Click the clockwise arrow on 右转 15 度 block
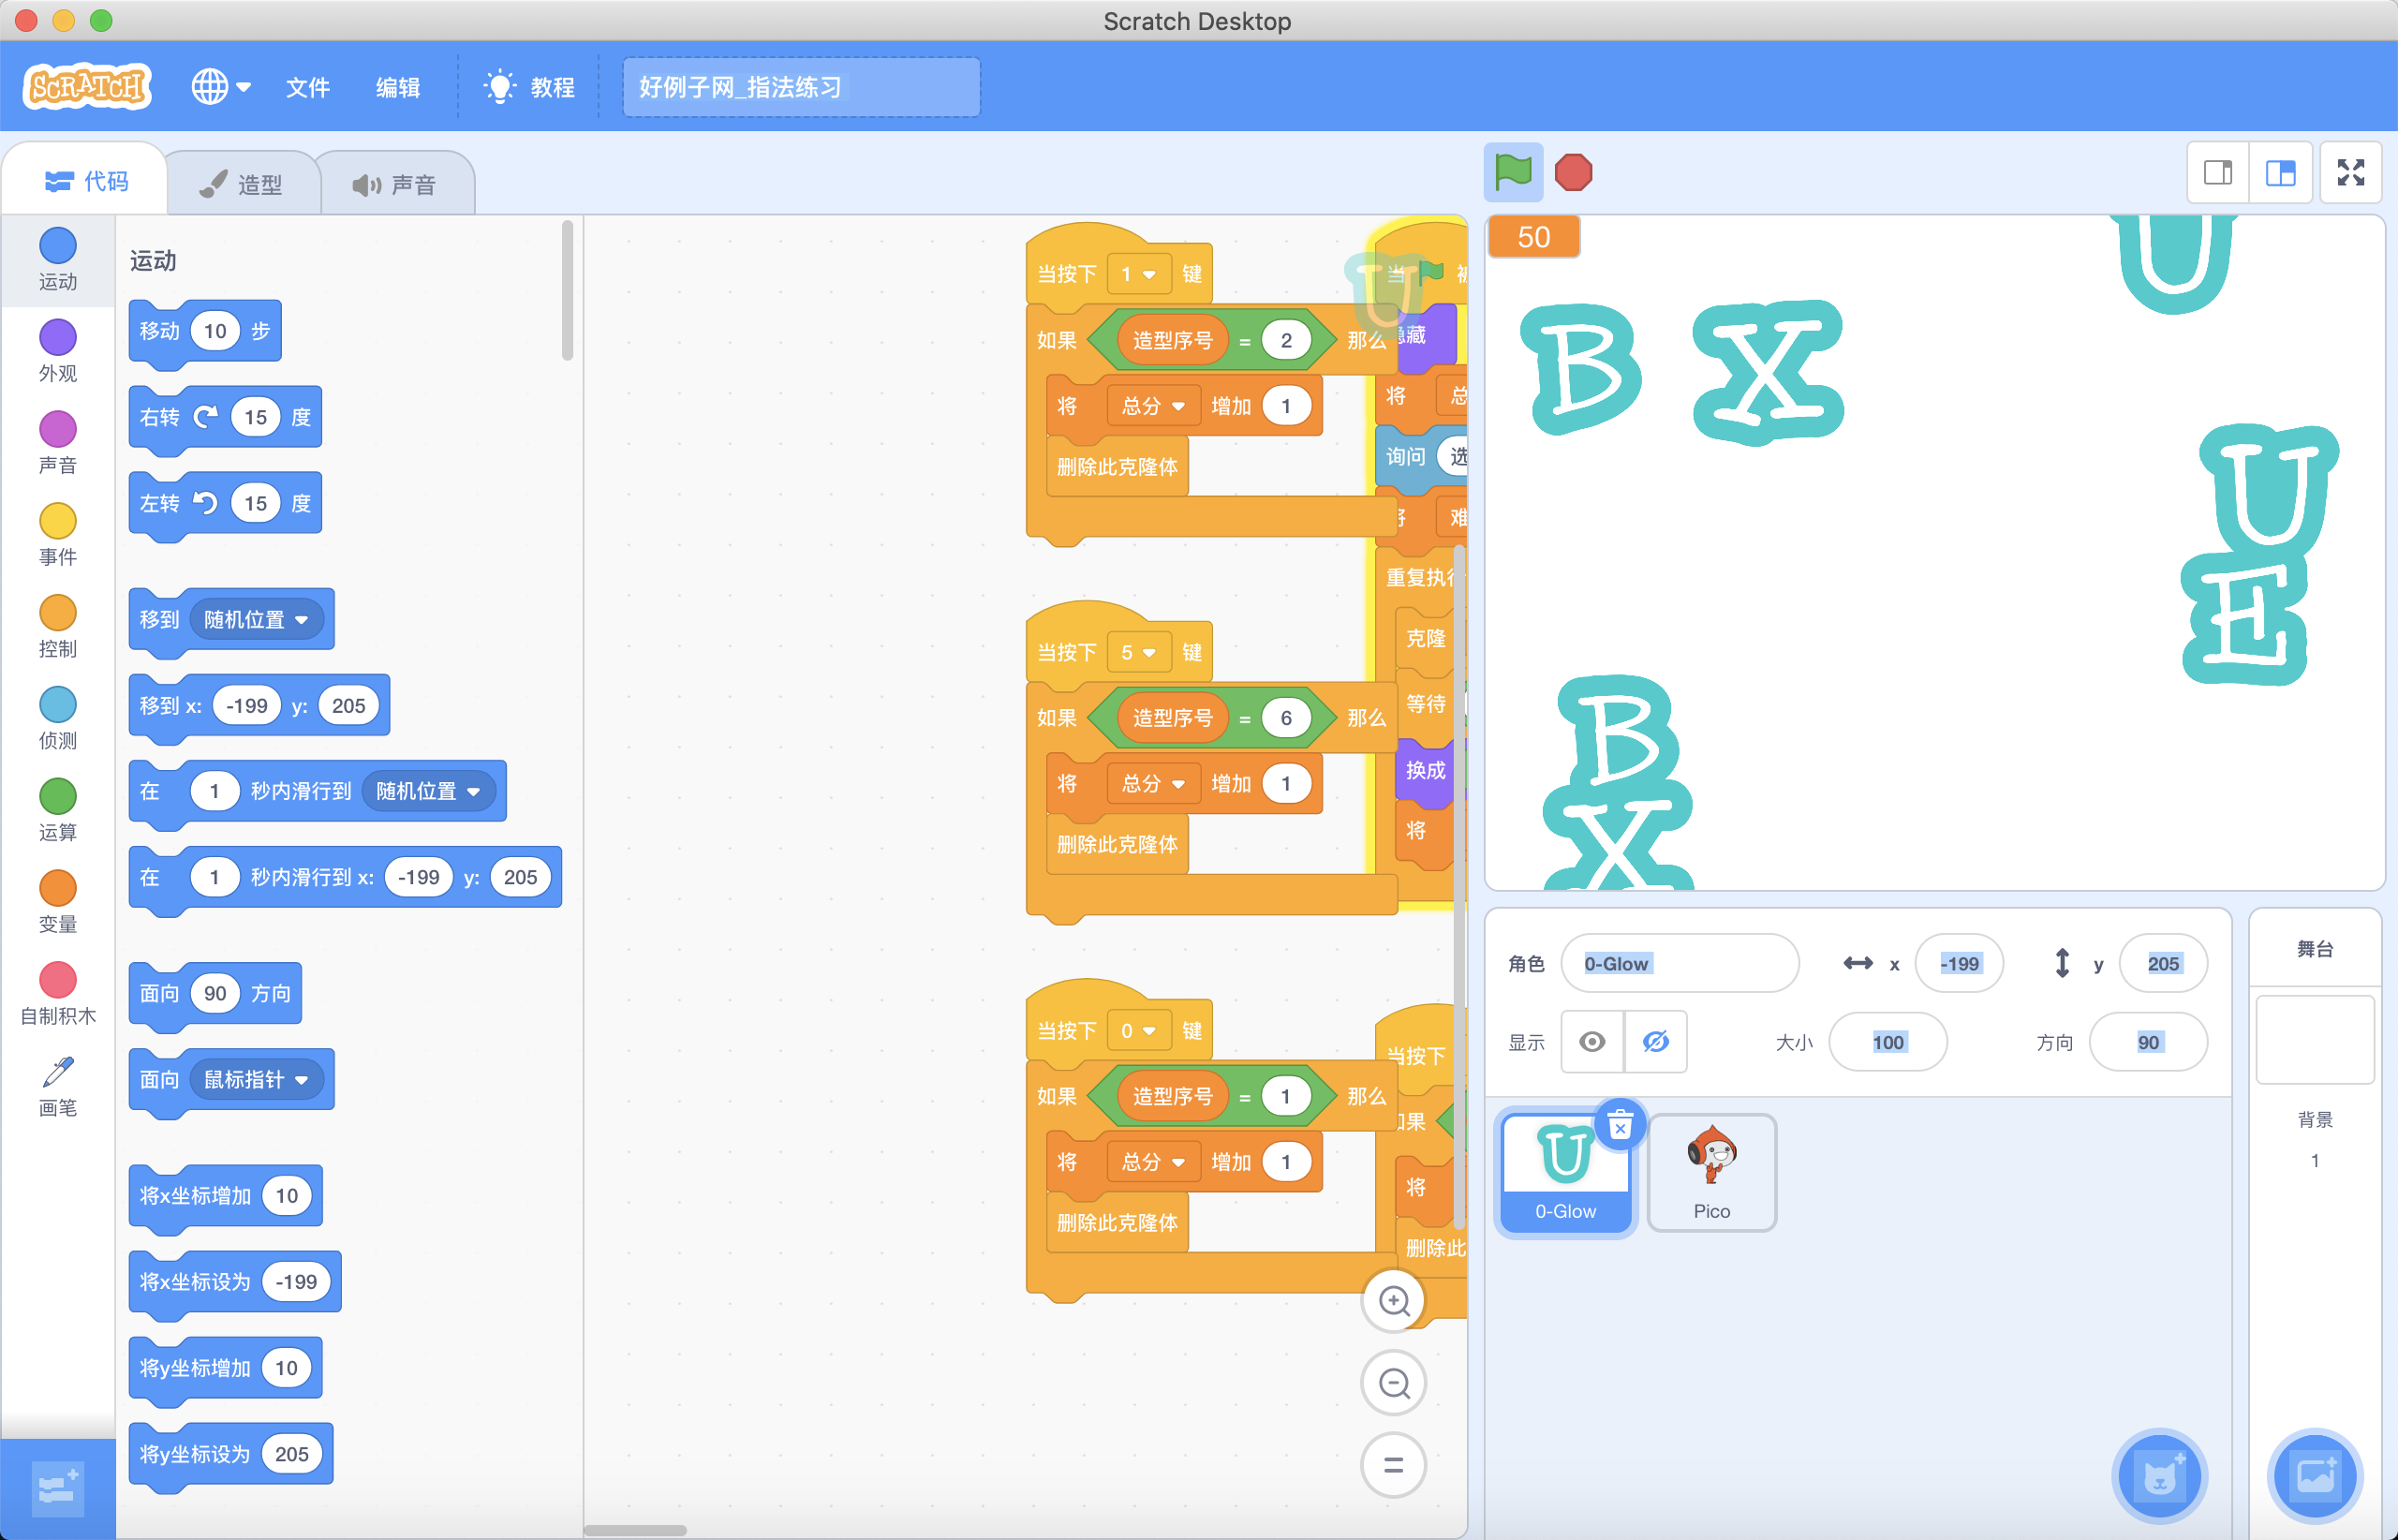This screenshot has width=2398, height=1540. coord(205,417)
